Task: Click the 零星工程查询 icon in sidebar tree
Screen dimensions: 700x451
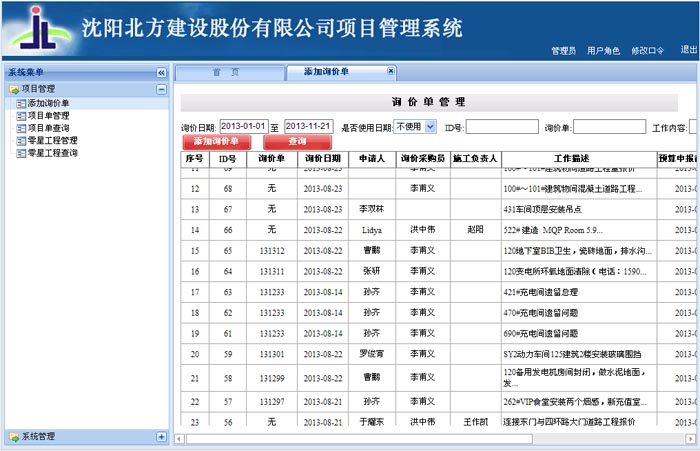Action: pyautogui.click(x=21, y=153)
